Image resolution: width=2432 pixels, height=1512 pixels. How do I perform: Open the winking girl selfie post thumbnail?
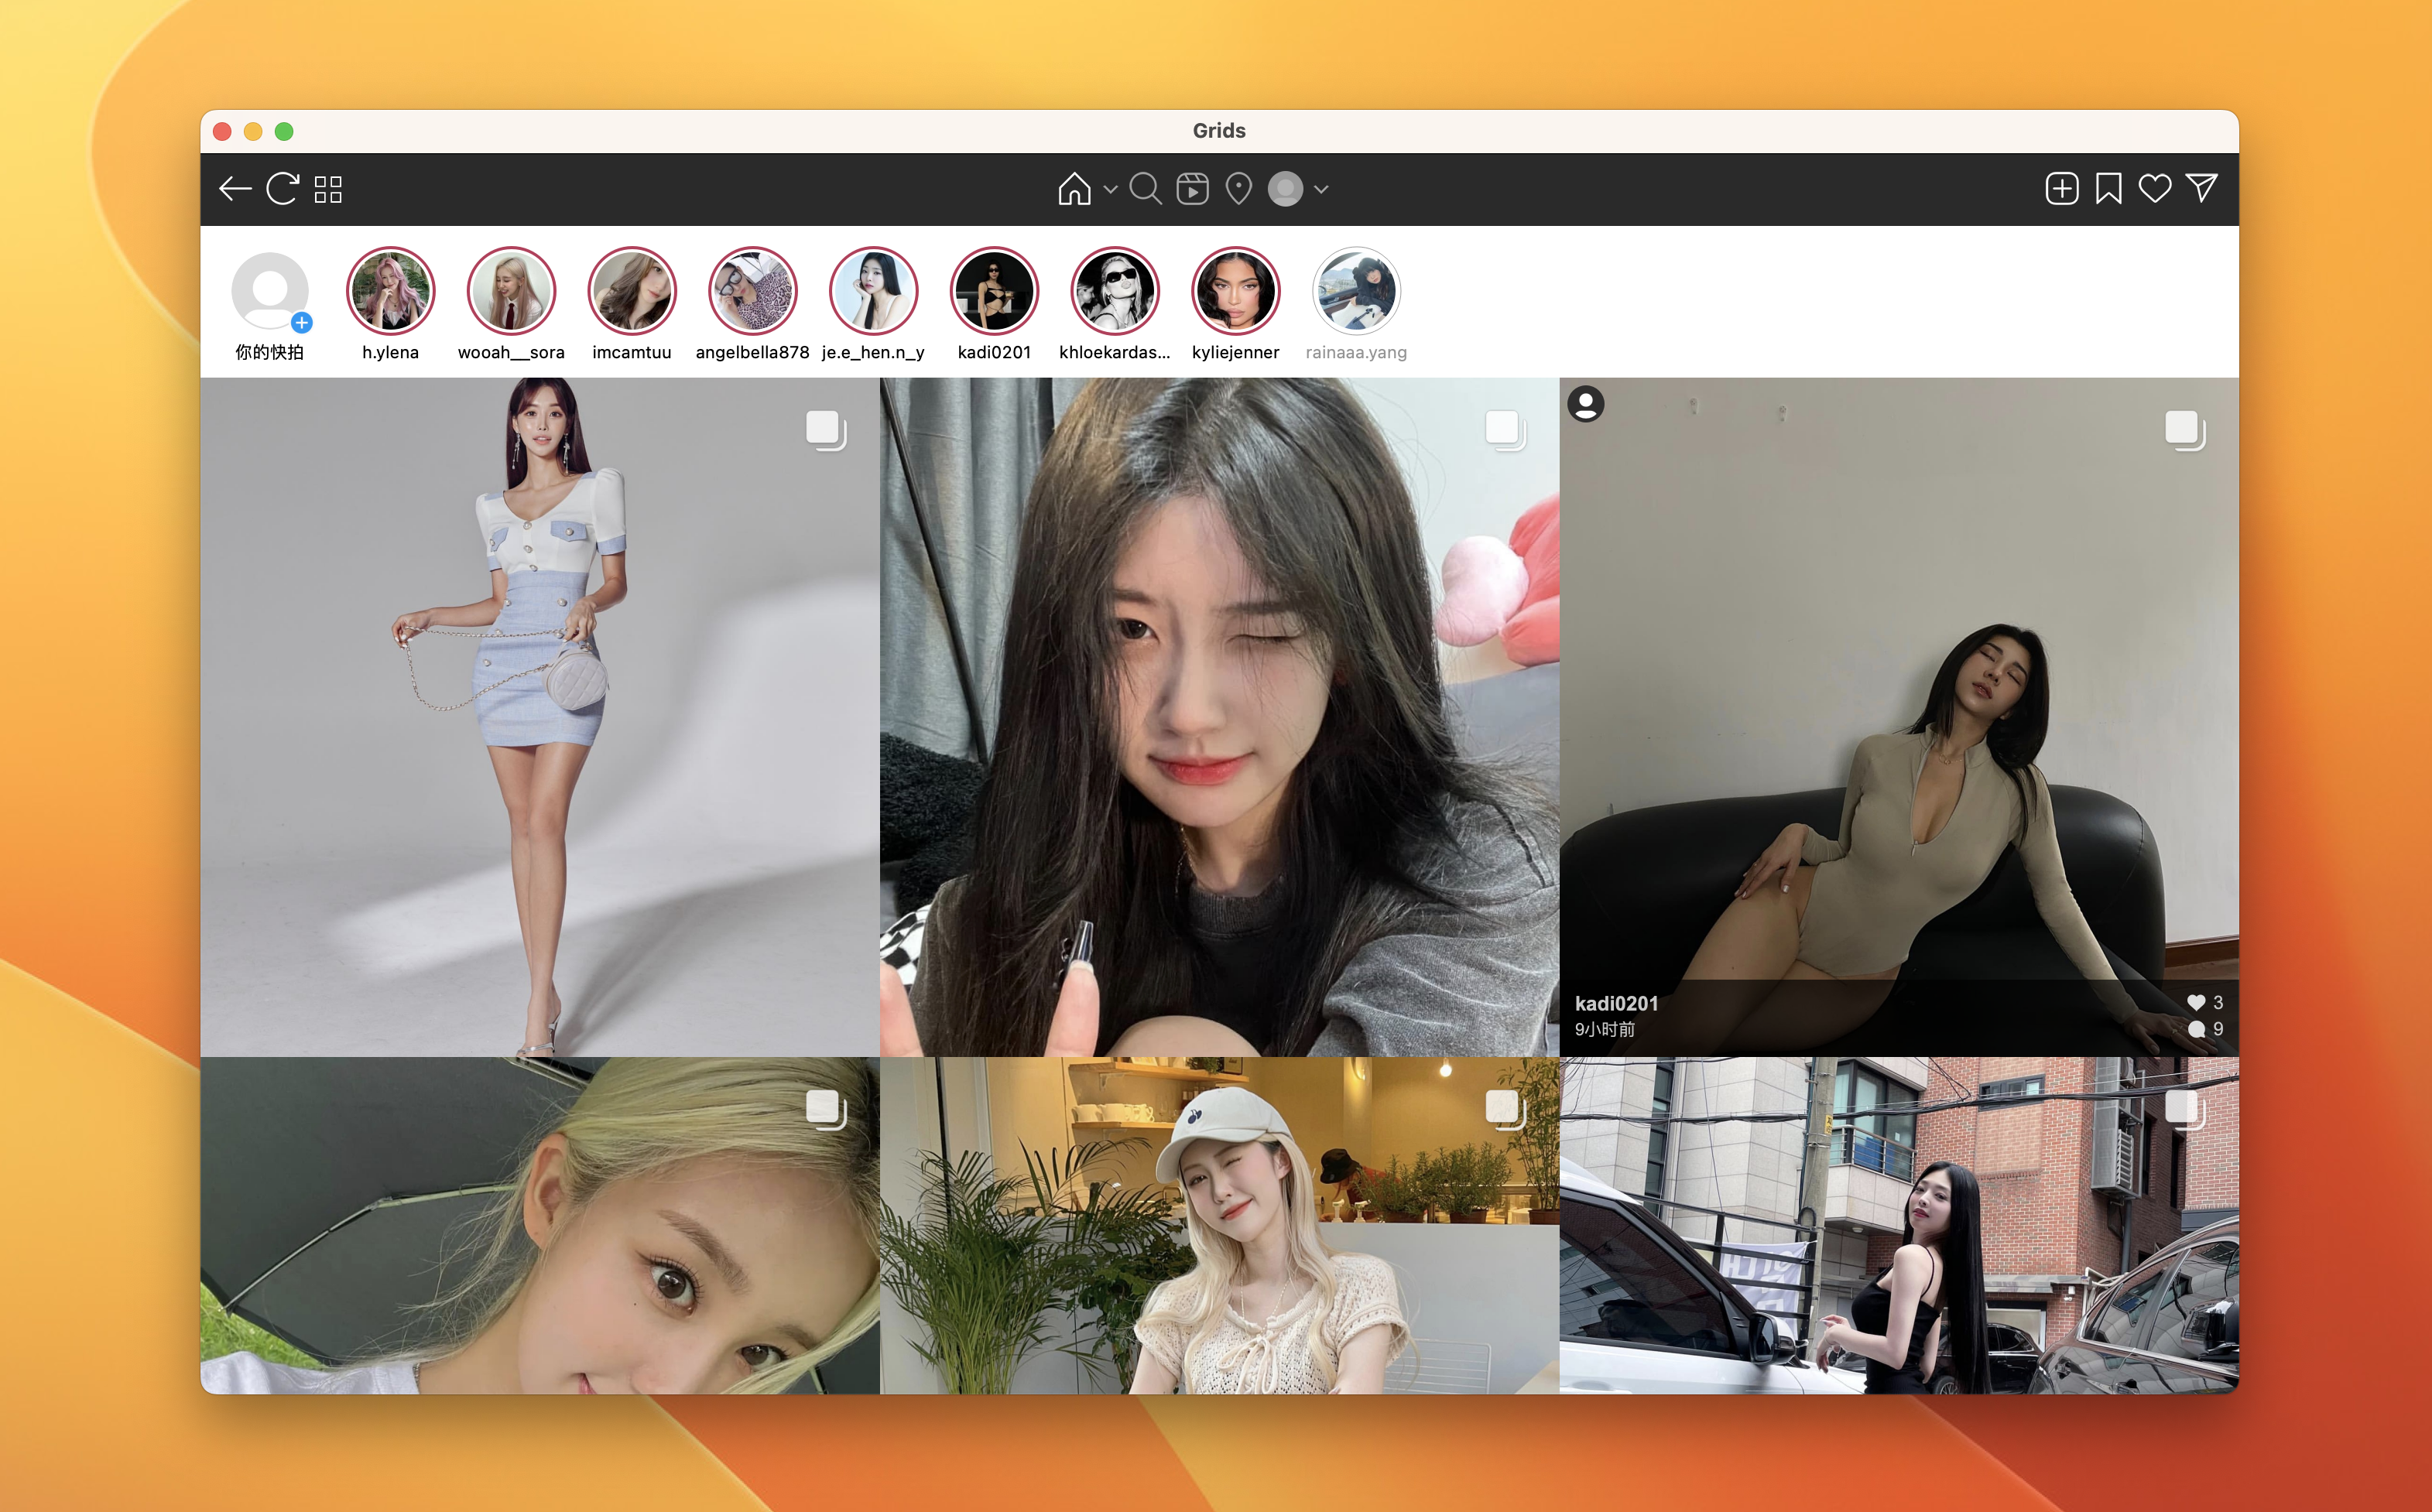click(1218, 716)
